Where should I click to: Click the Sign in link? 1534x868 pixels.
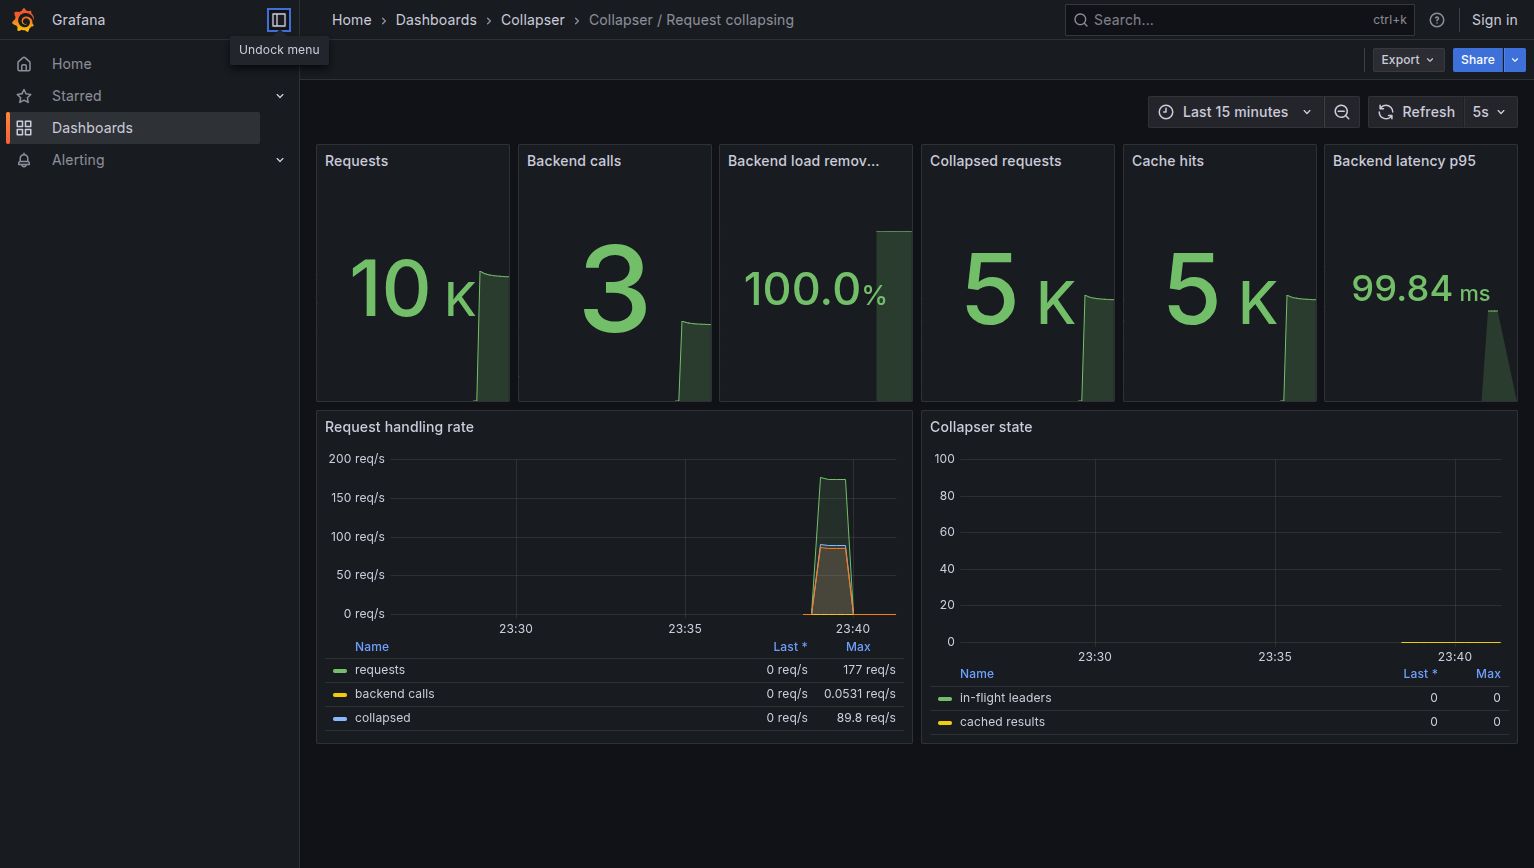tap(1494, 20)
